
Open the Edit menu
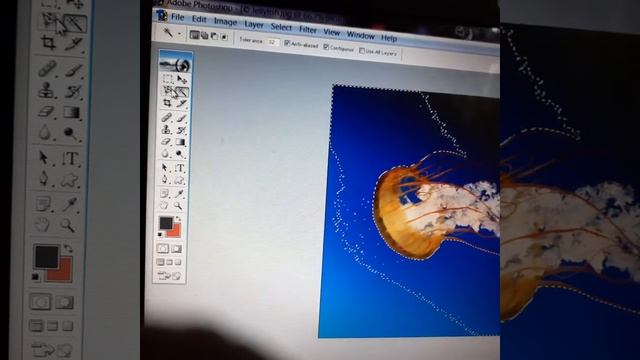[199, 19]
